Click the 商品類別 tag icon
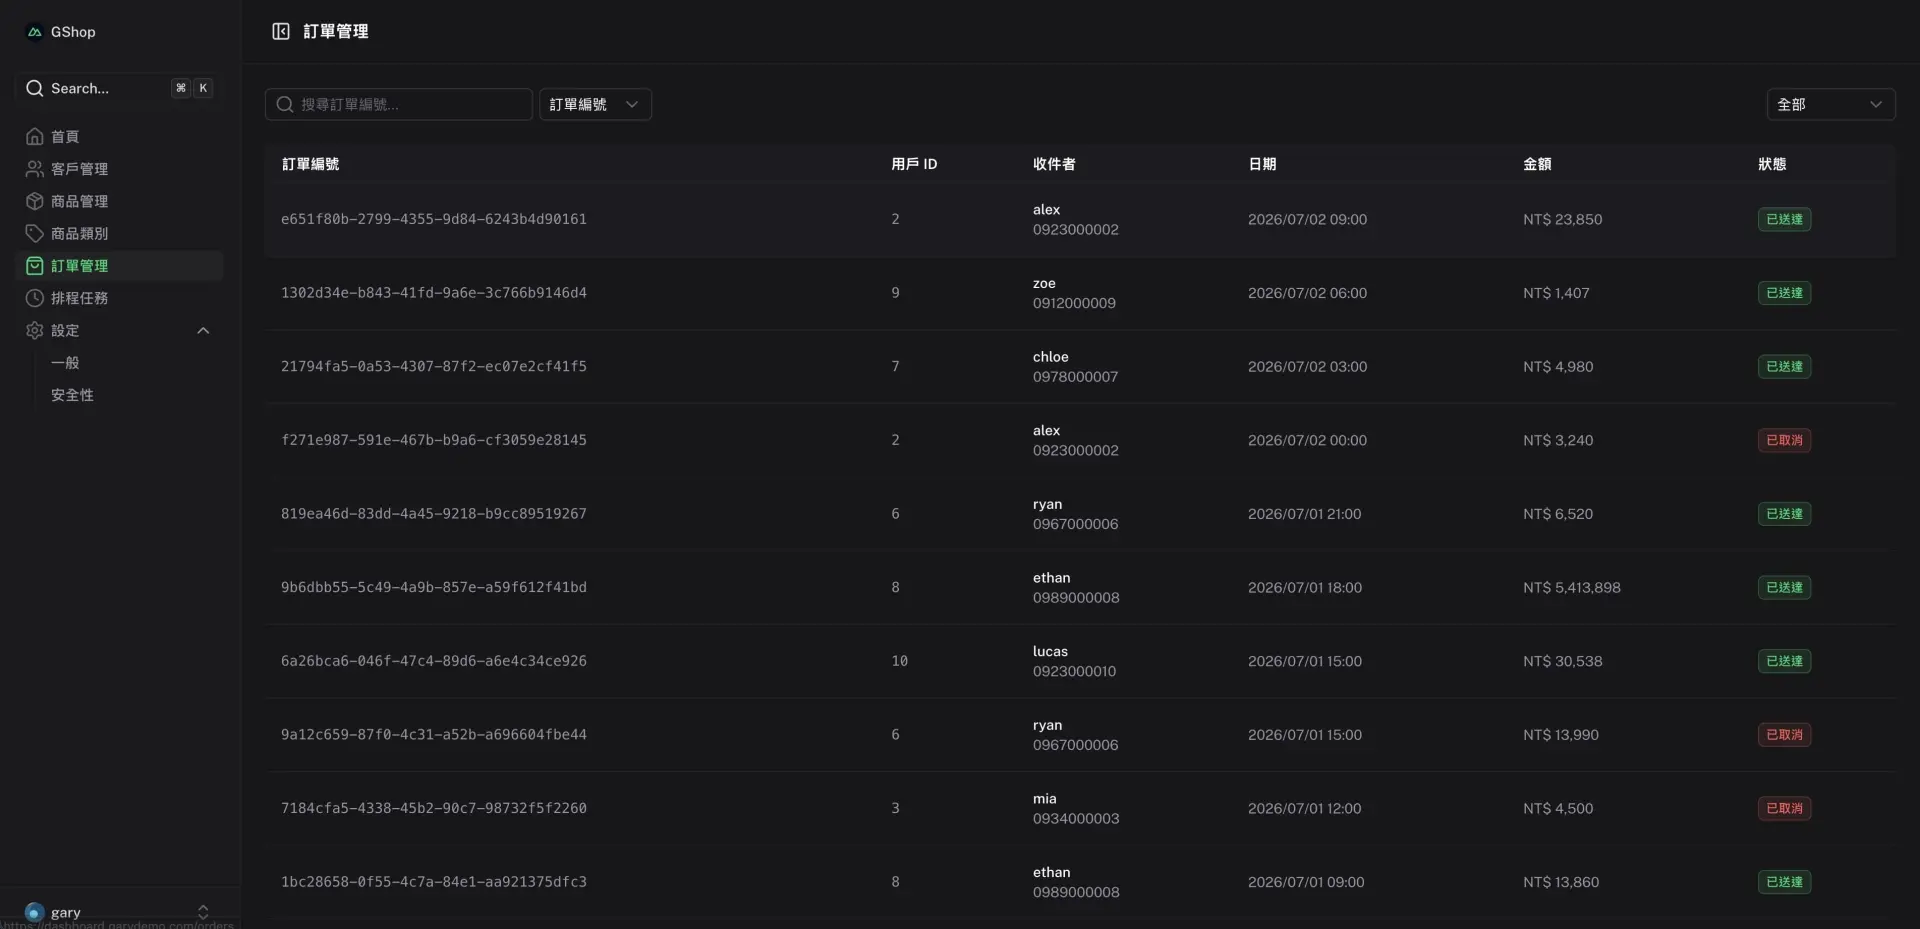Viewport: 1920px width, 929px height. click(35, 233)
